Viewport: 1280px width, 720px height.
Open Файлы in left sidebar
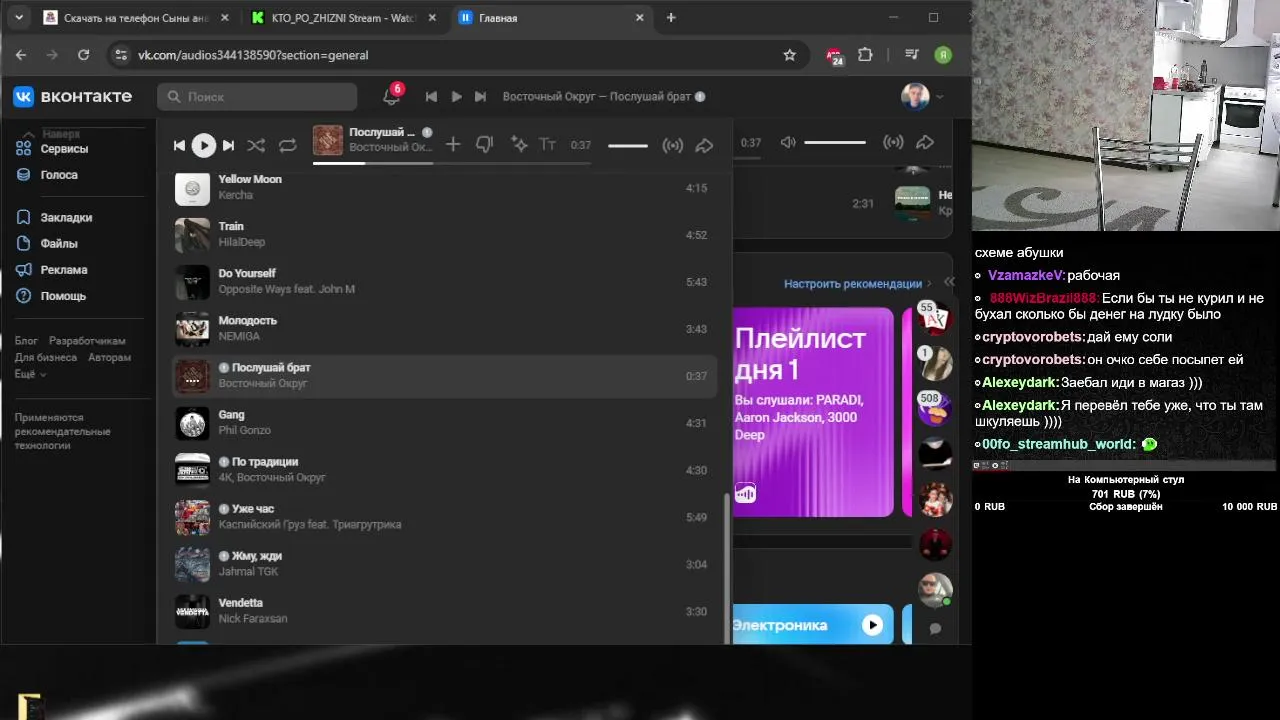[x=59, y=244]
